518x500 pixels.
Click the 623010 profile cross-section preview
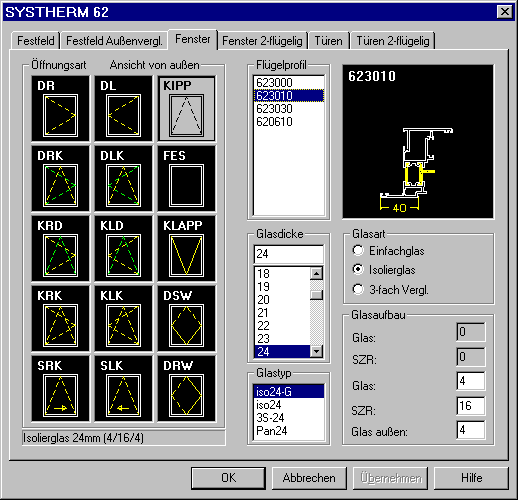418,142
